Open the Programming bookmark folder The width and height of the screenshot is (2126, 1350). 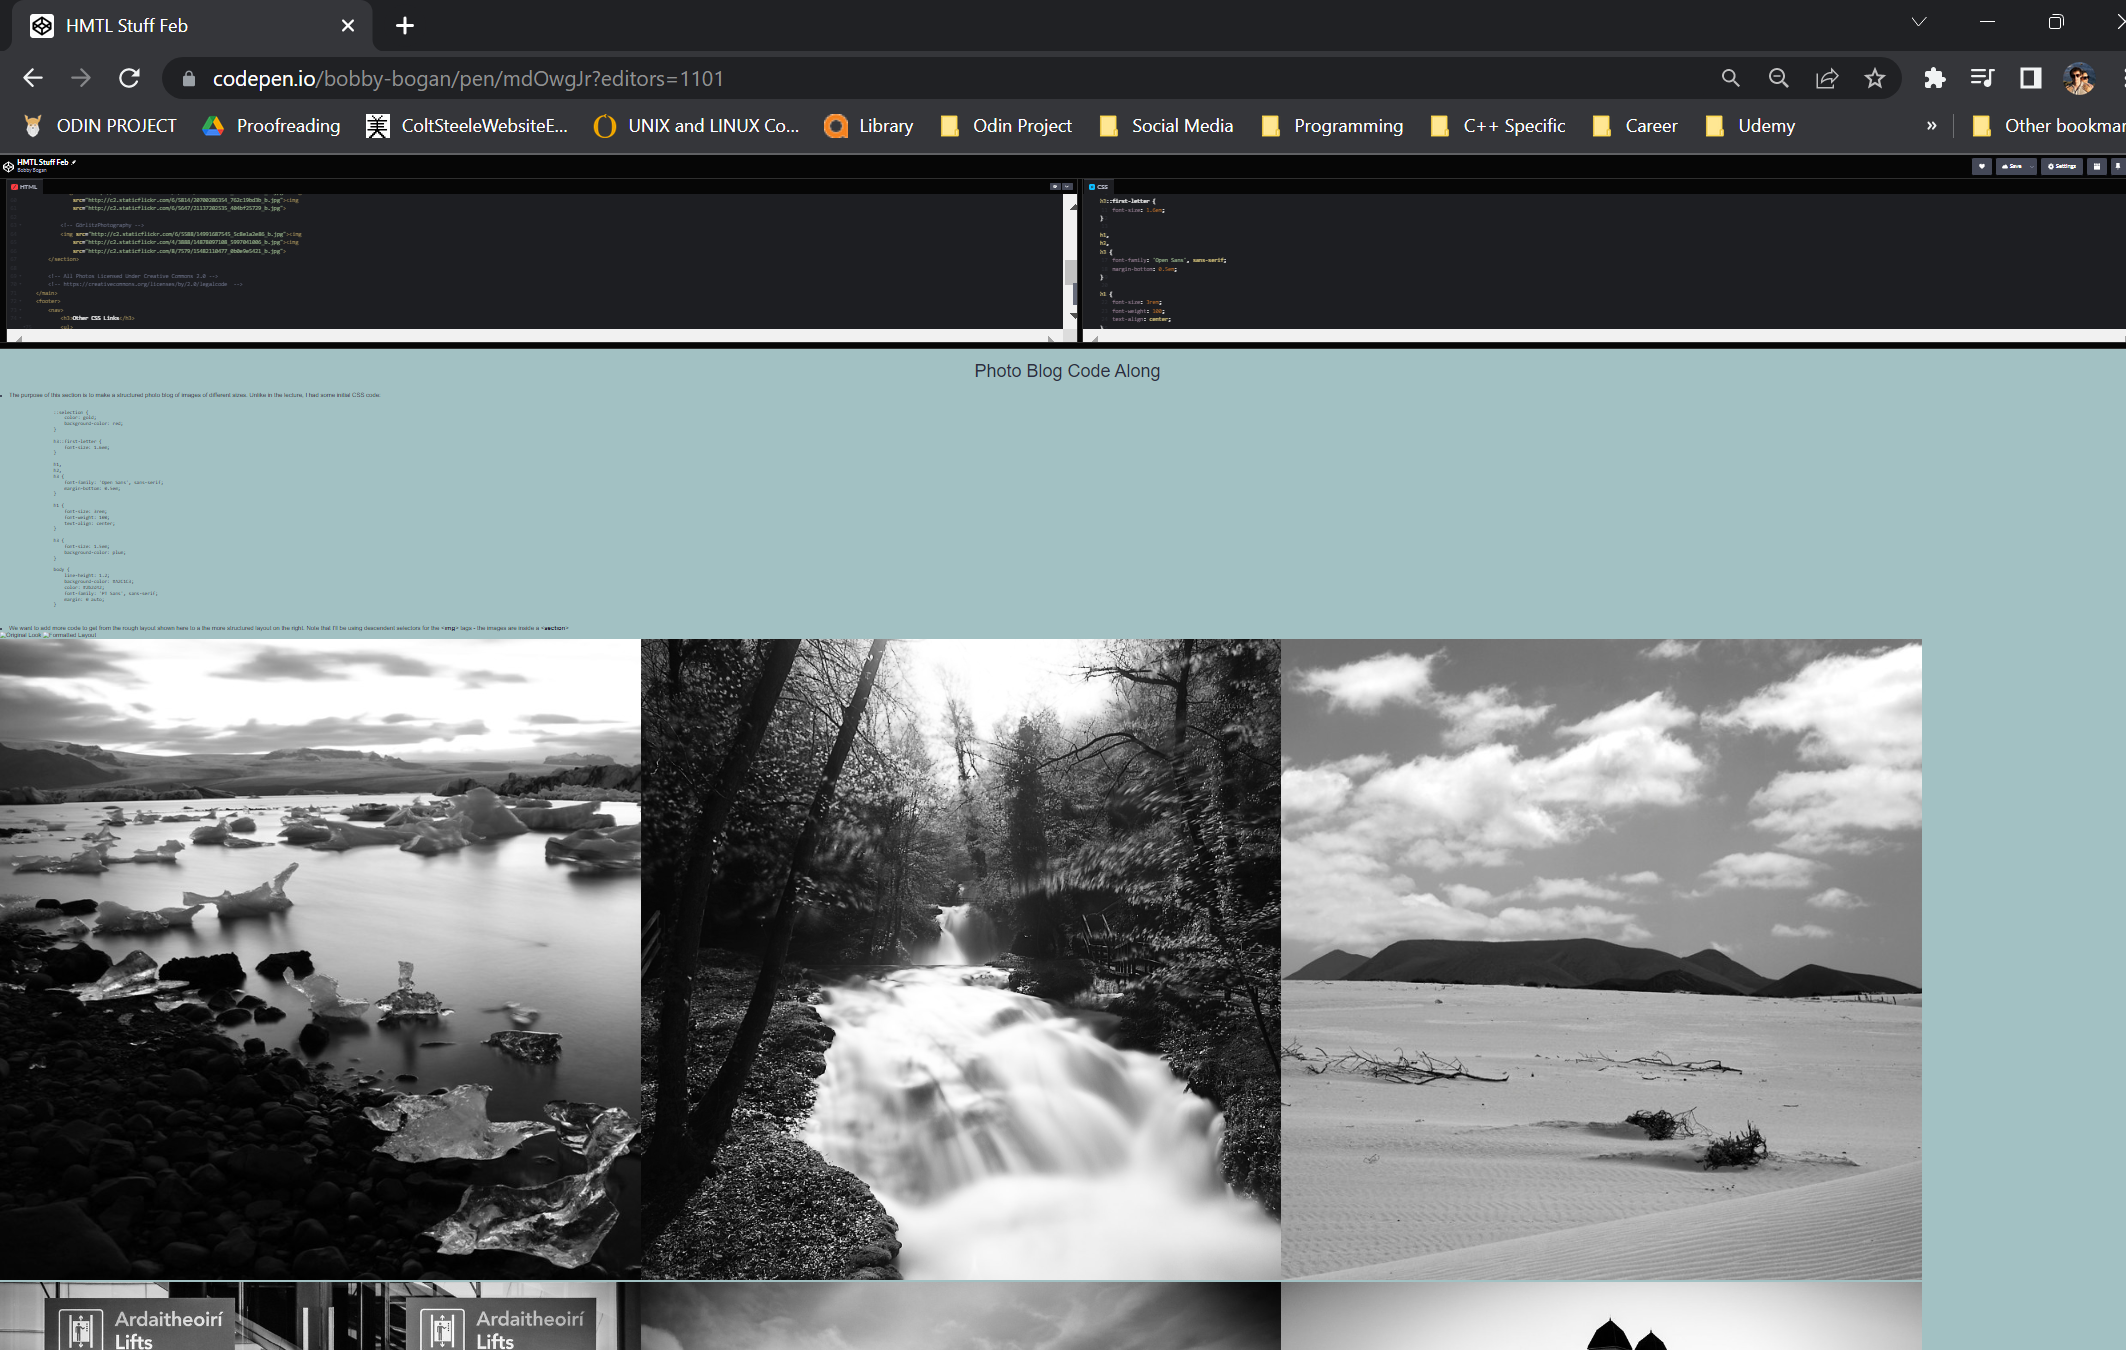pos(1333,126)
